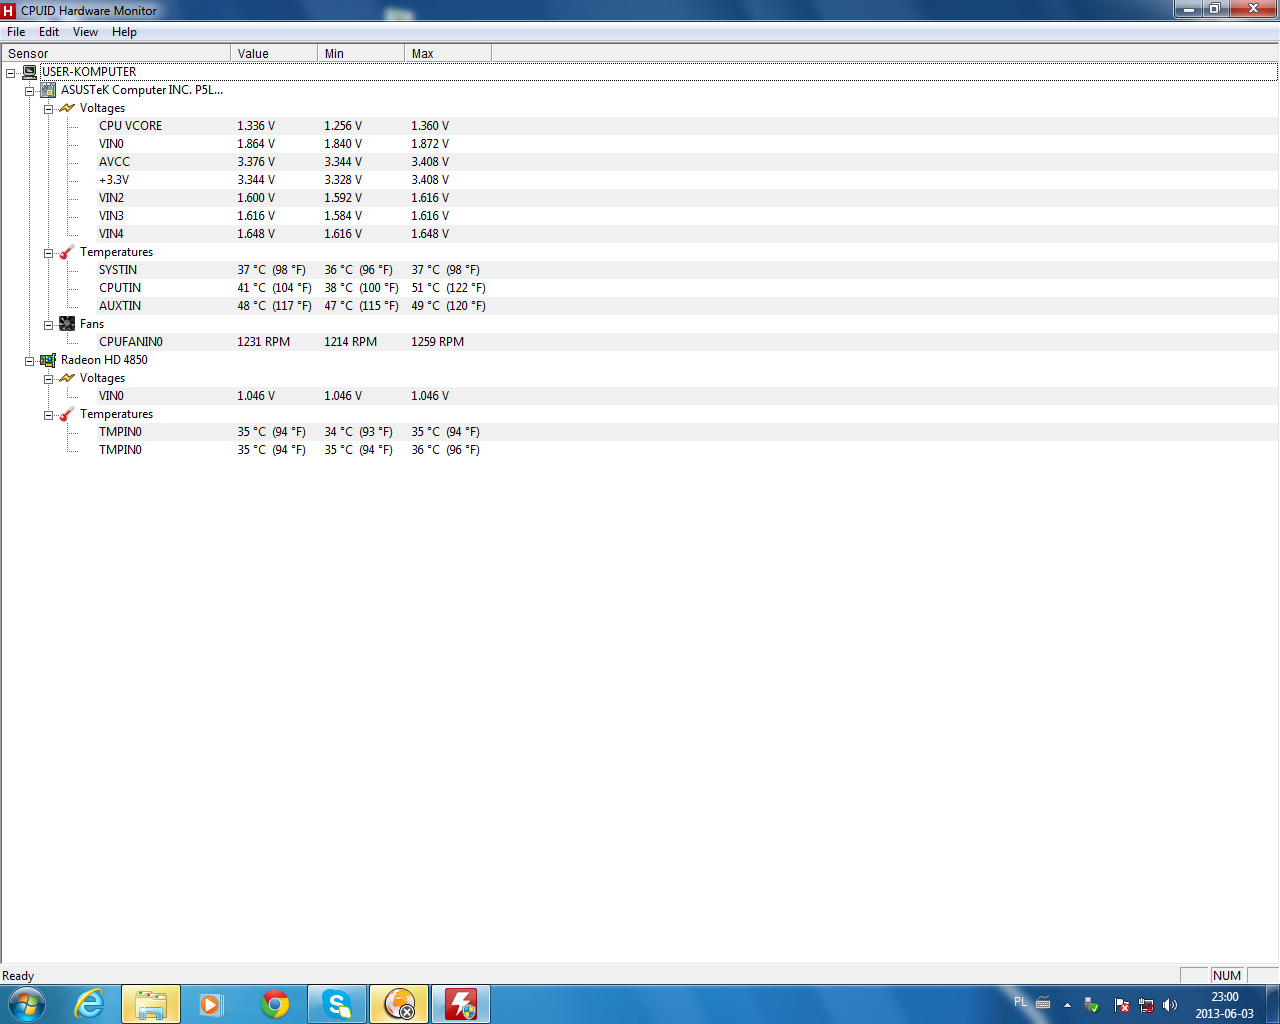The image size is (1280, 1024).
Task: Click the network tray icon
Action: pos(1146,1005)
